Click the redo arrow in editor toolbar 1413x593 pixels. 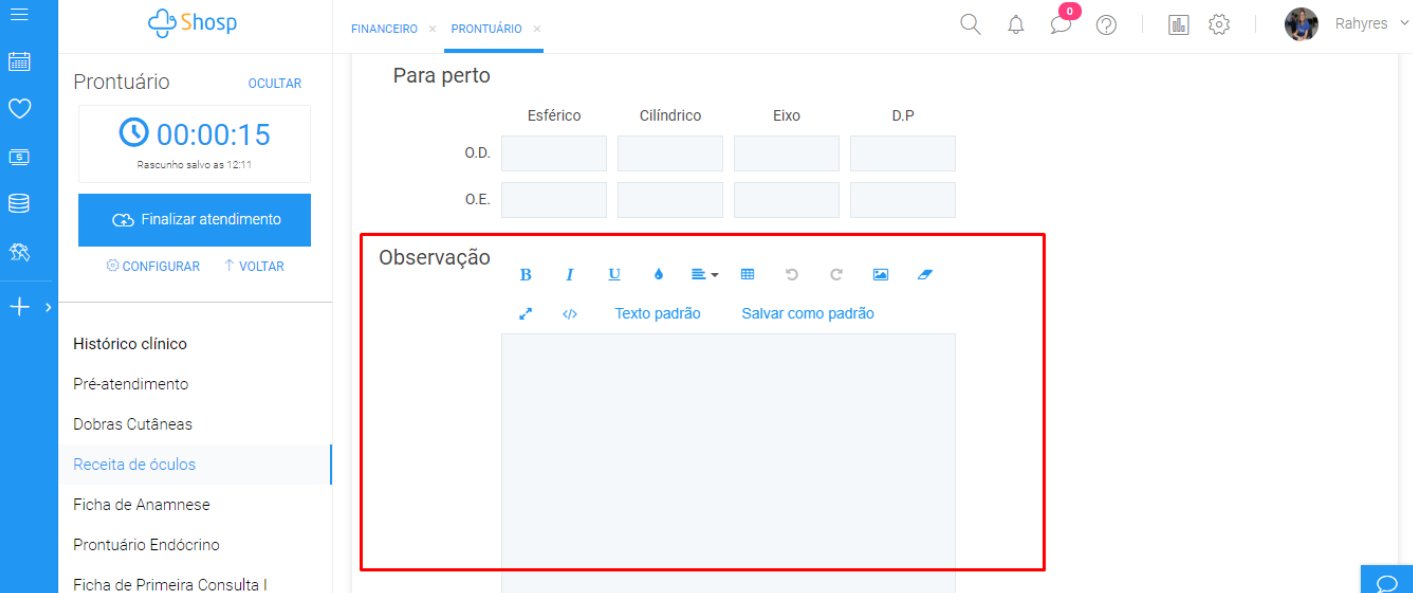coord(836,275)
